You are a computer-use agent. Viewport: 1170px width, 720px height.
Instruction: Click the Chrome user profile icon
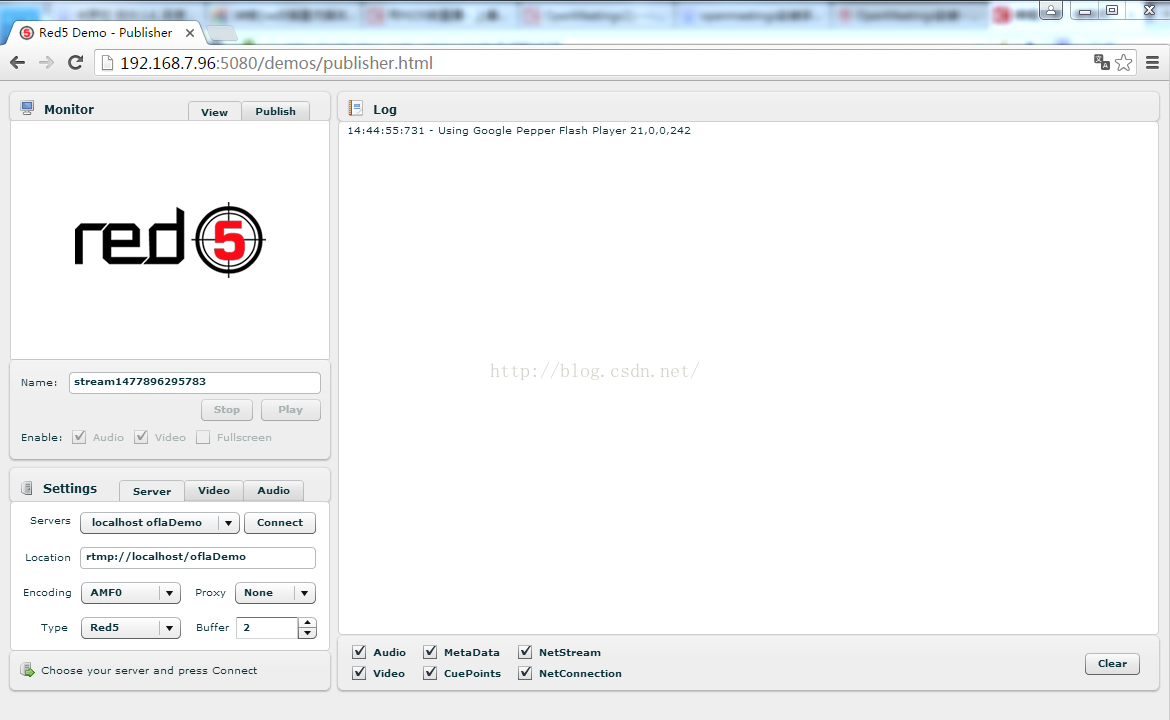1051,10
